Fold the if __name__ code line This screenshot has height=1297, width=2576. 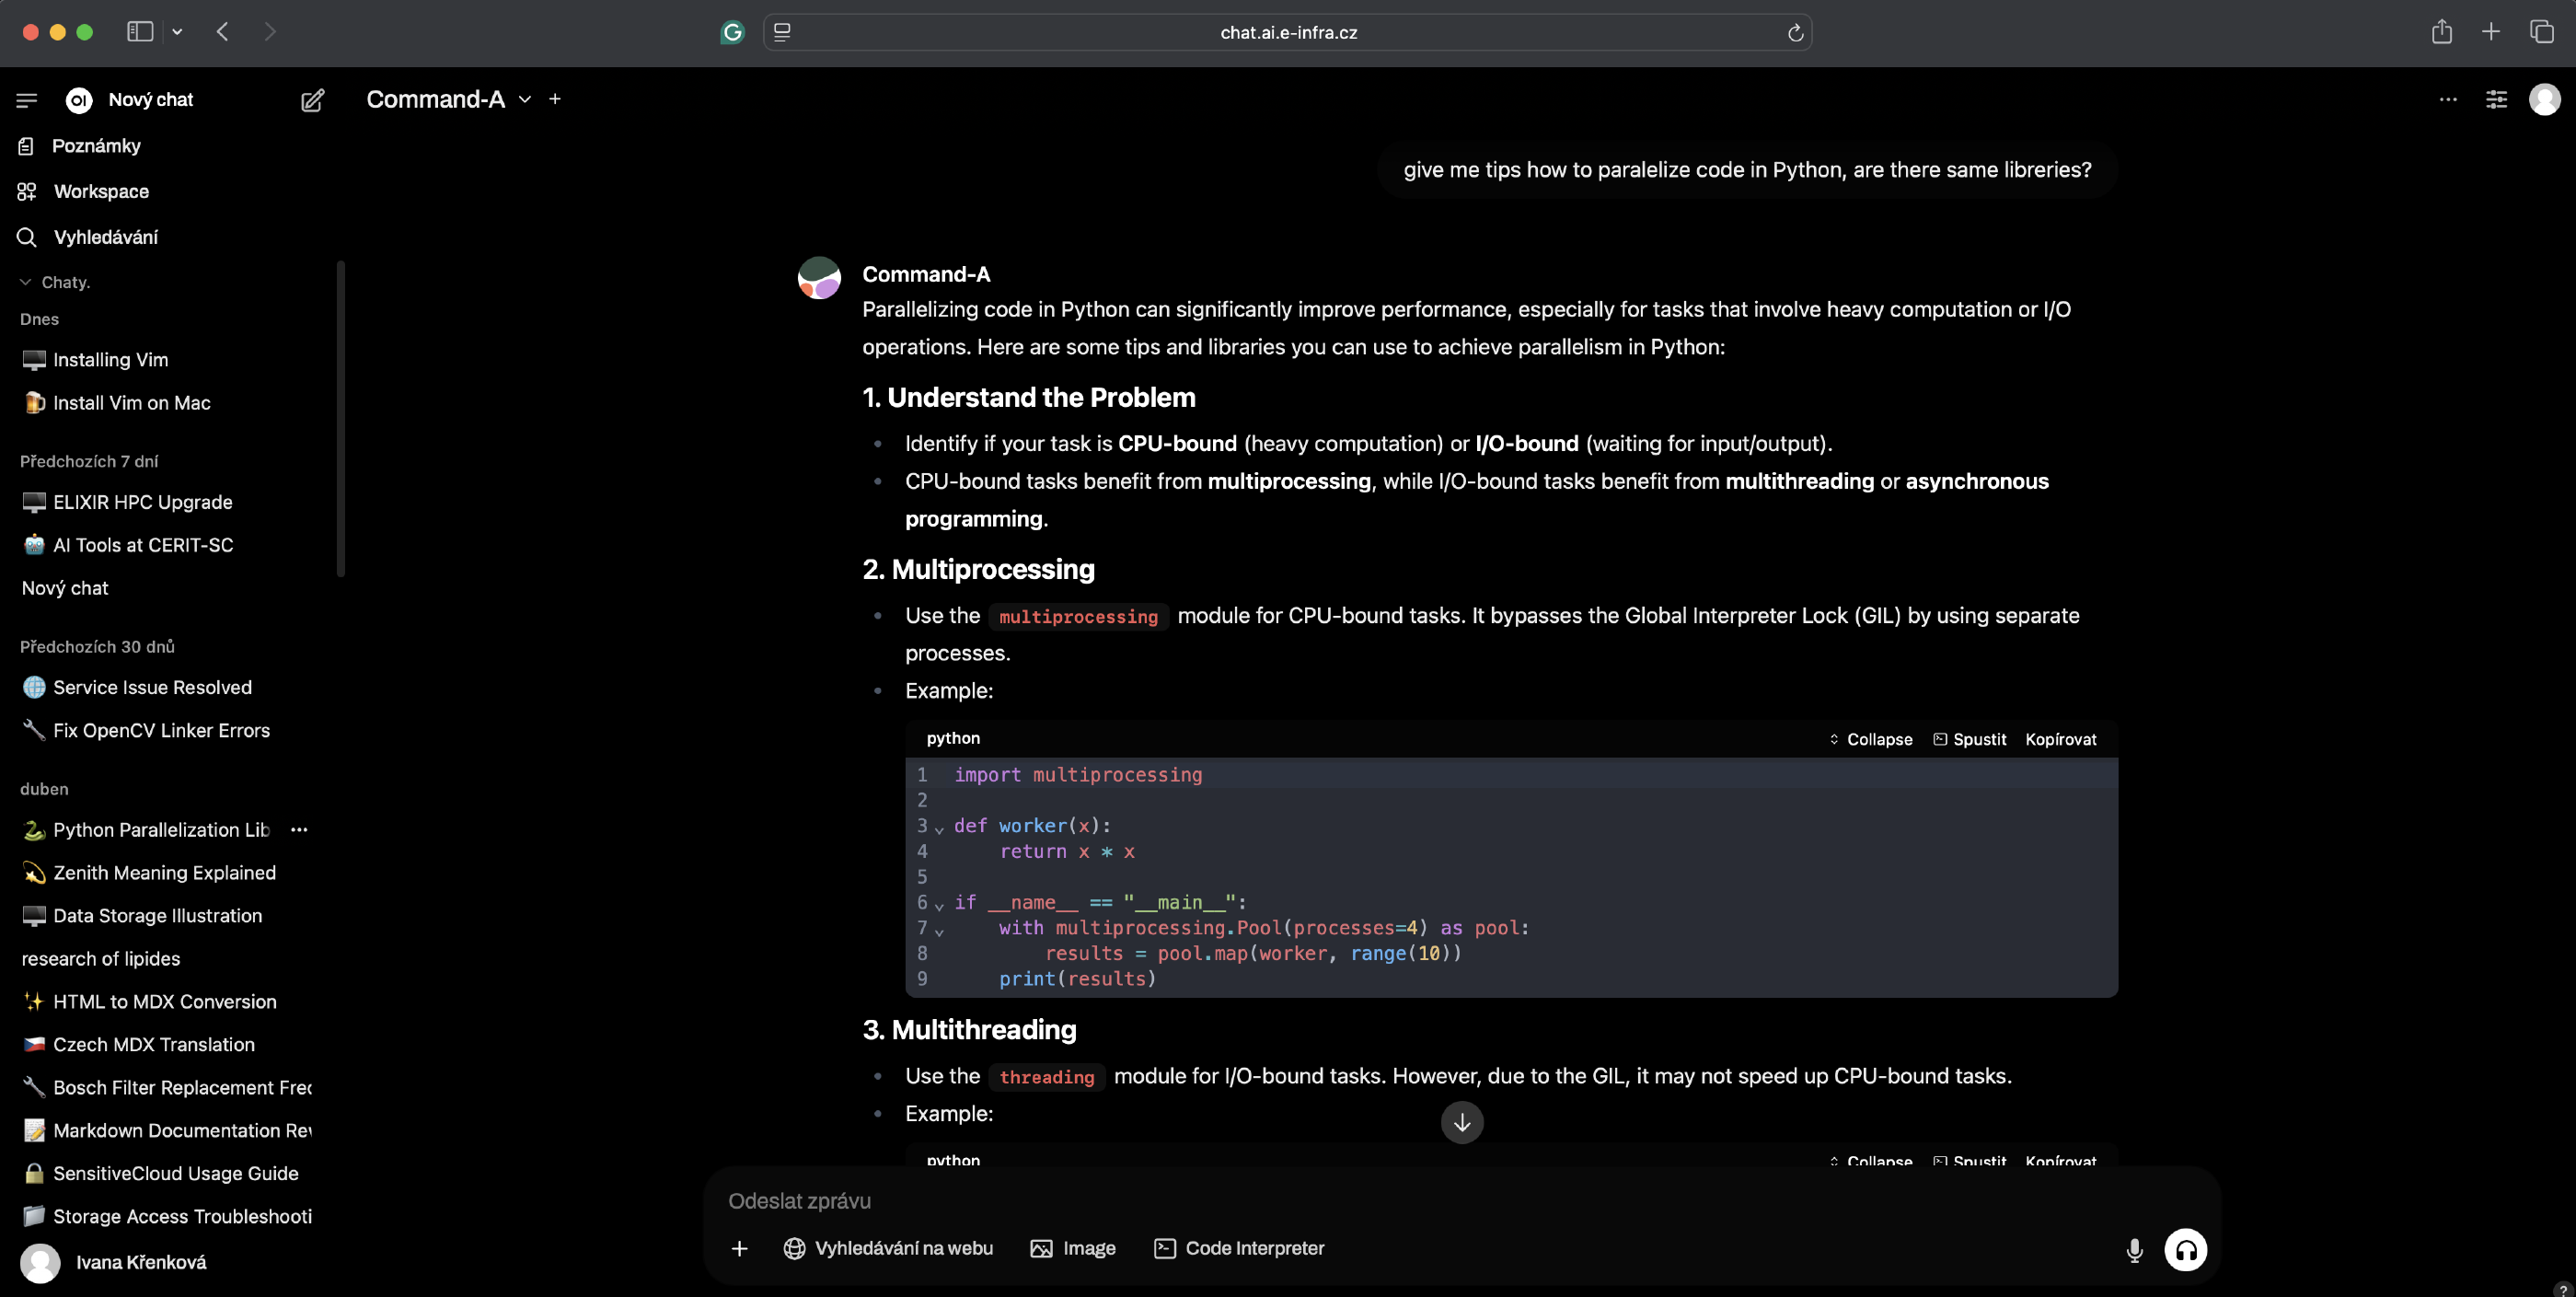939,906
